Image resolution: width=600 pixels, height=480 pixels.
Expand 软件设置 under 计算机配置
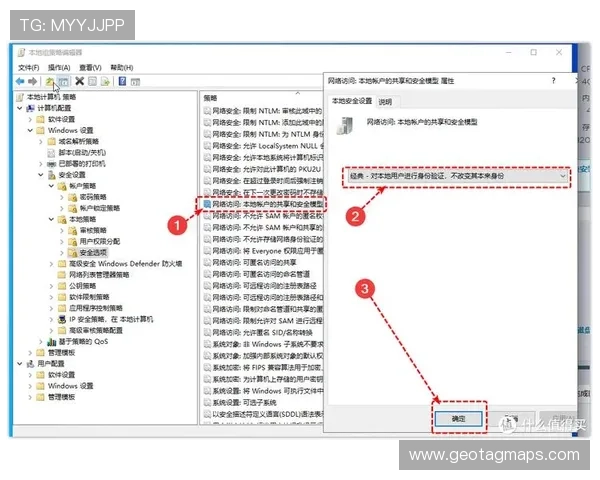click(31, 119)
